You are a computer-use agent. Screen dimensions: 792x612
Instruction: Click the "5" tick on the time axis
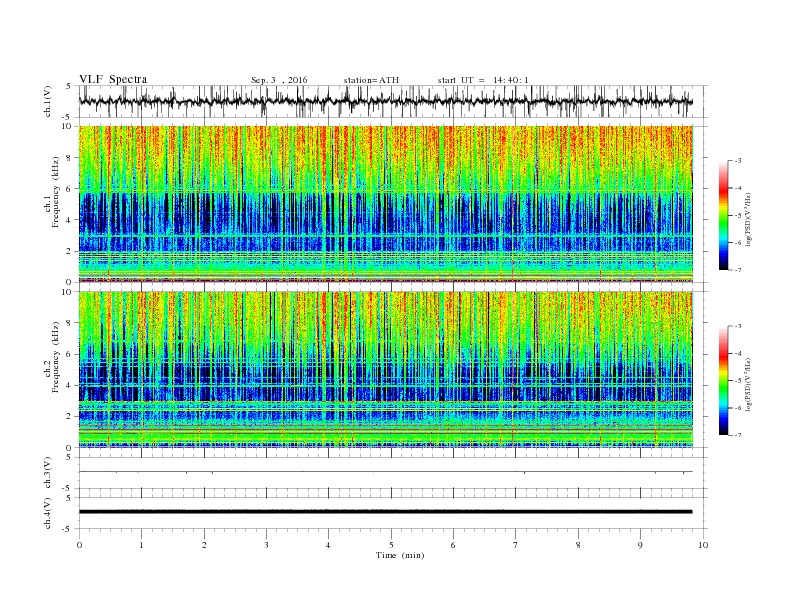(x=391, y=545)
